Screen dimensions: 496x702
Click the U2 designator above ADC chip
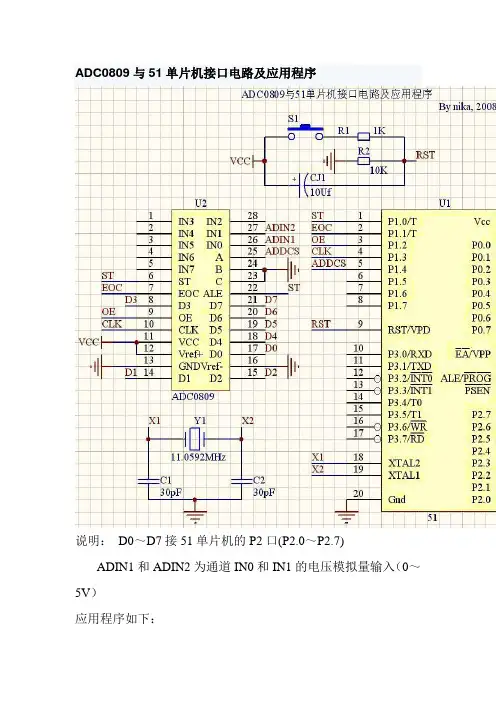[201, 204]
